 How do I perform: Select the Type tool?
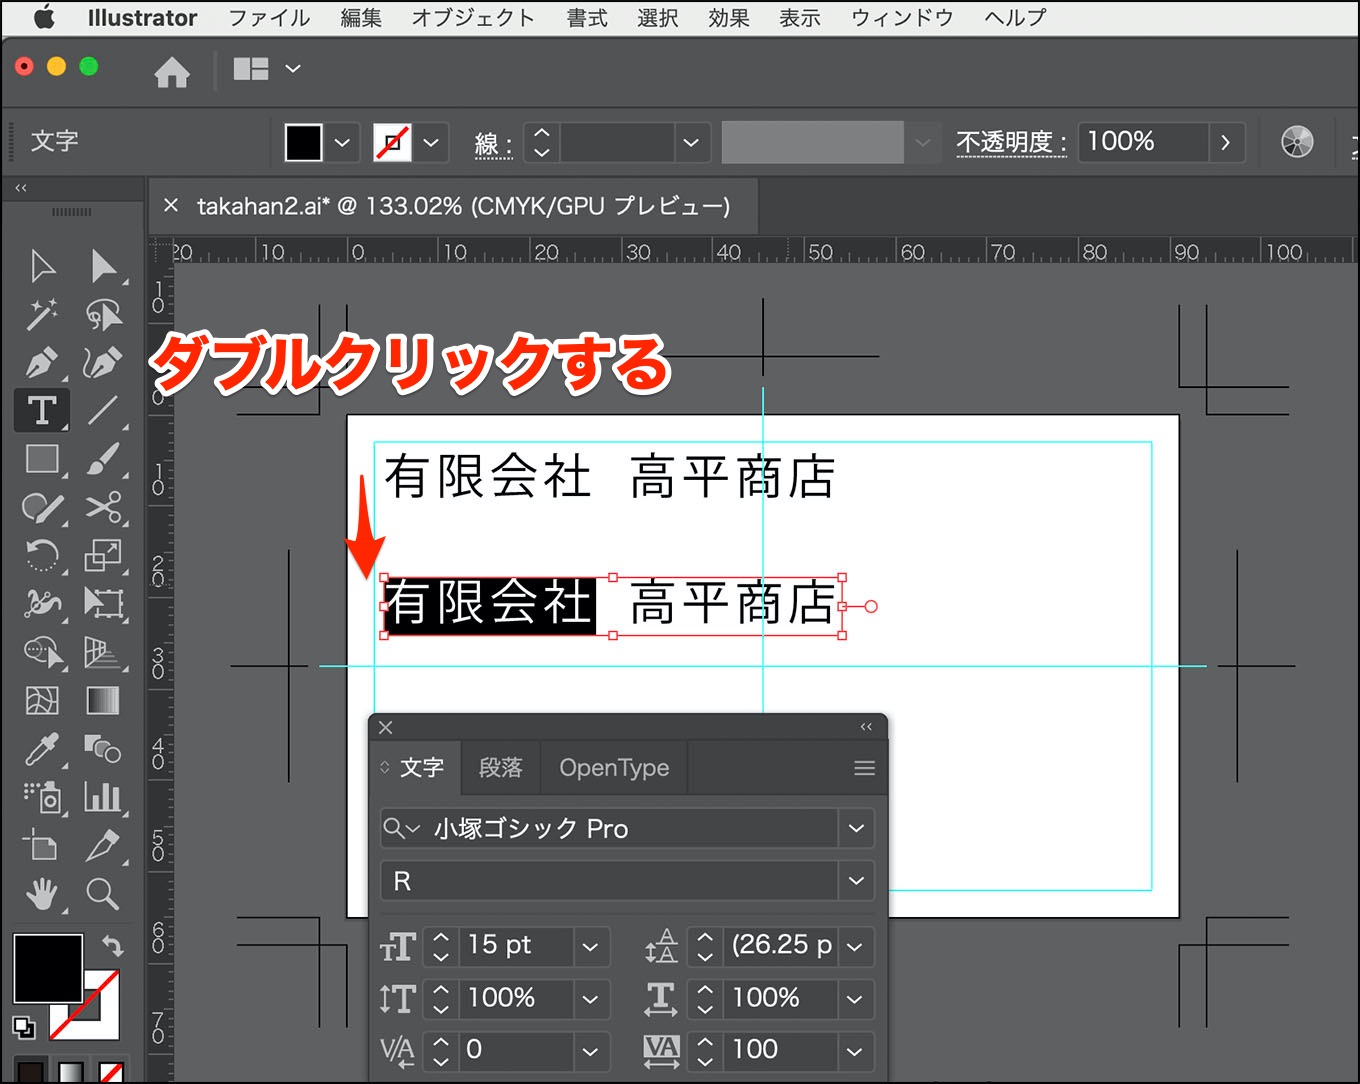click(42, 411)
